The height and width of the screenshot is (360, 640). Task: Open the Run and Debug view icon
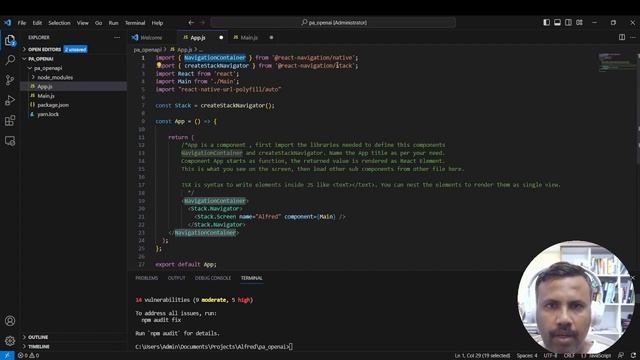coord(10,100)
